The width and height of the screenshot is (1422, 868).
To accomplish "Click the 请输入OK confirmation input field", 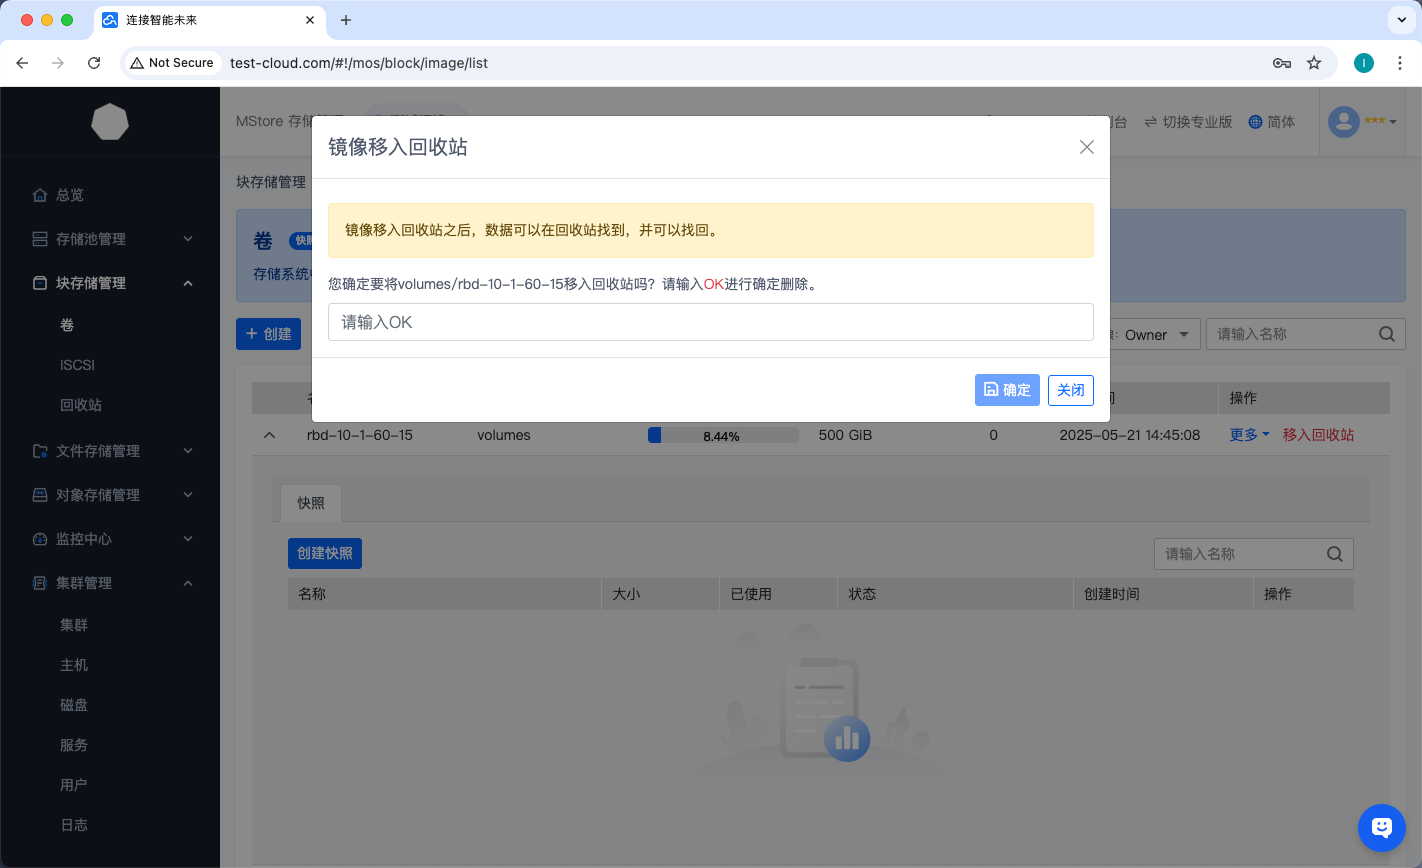I will tap(710, 322).
